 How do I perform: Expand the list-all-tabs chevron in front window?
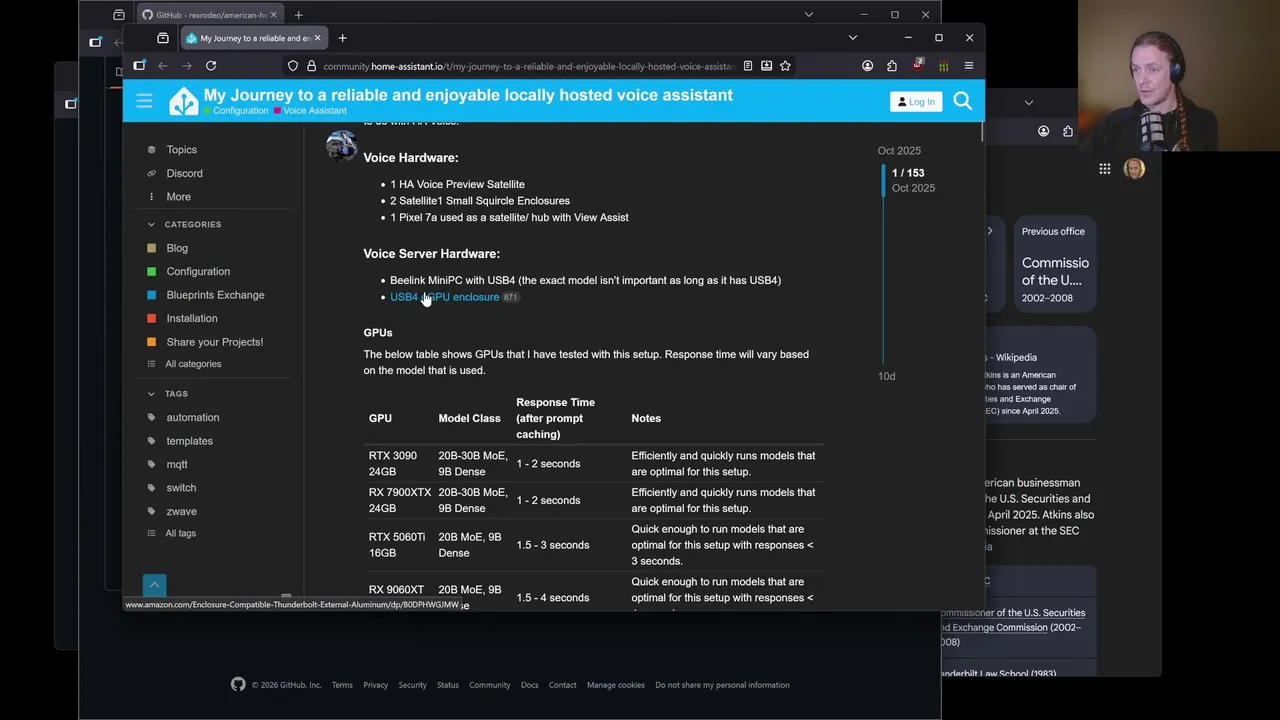point(852,38)
